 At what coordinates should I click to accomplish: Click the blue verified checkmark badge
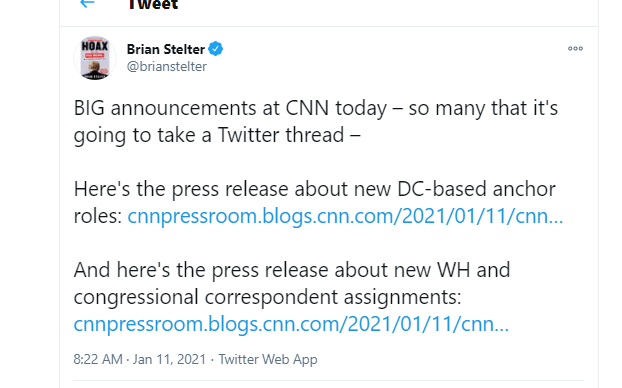pyautogui.click(x=215, y=49)
